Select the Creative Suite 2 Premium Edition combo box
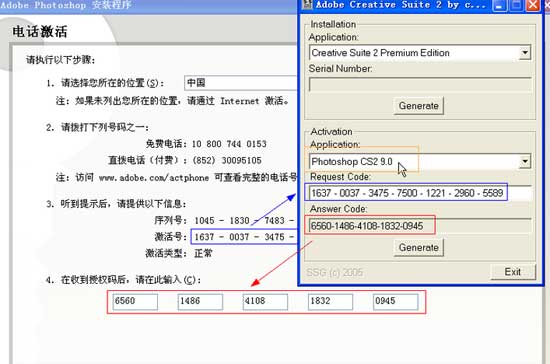 (420, 53)
